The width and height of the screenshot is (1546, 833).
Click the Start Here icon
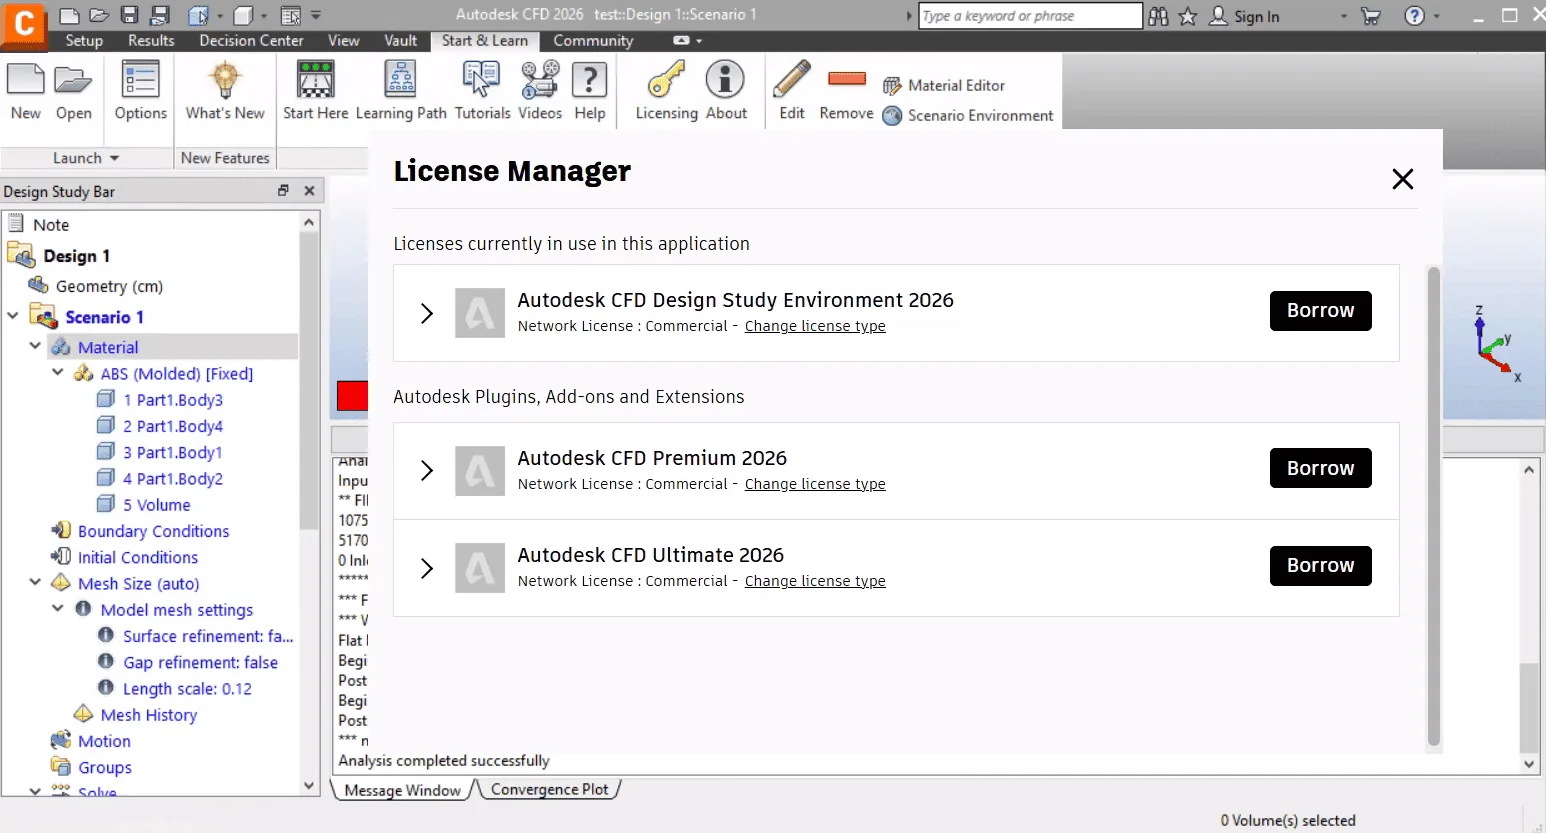(315, 80)
